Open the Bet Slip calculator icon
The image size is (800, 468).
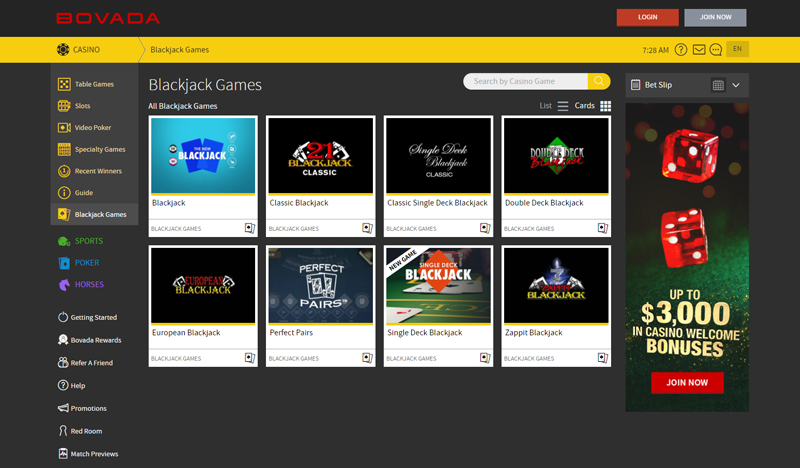pos(718,86)
